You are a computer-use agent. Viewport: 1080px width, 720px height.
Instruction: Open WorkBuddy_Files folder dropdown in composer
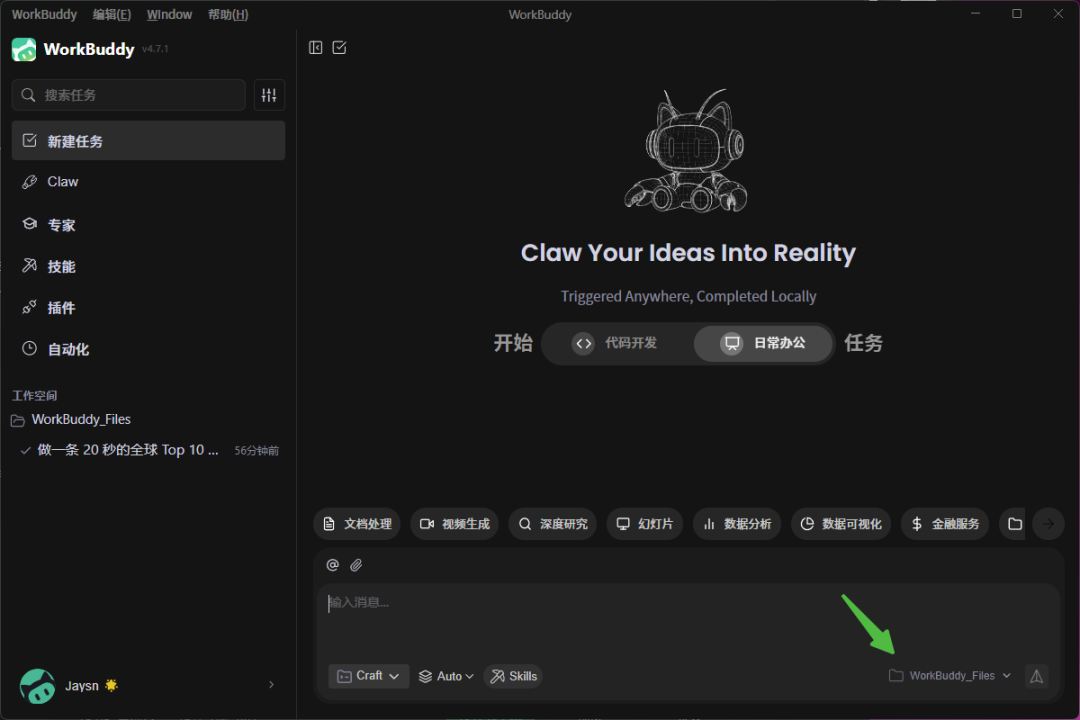[950, 676]
